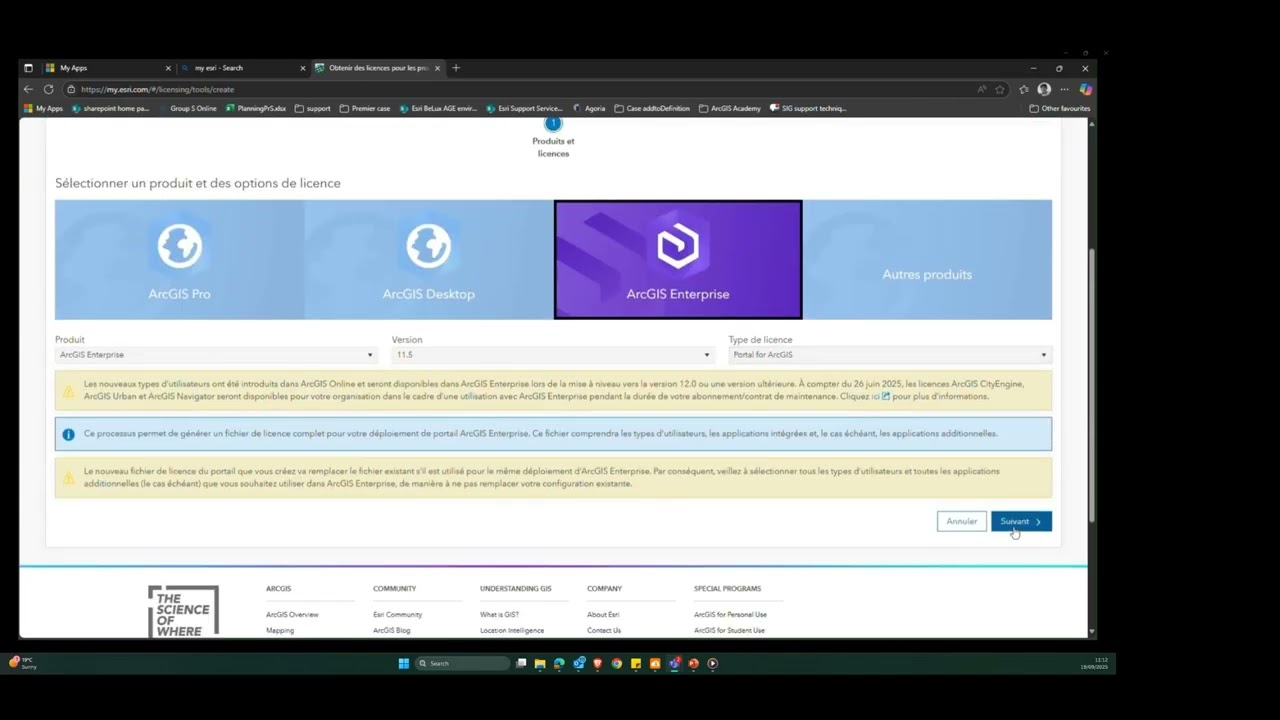Click the taskbar Search box
The image size is (1280, 720).
tap(463, 663)
